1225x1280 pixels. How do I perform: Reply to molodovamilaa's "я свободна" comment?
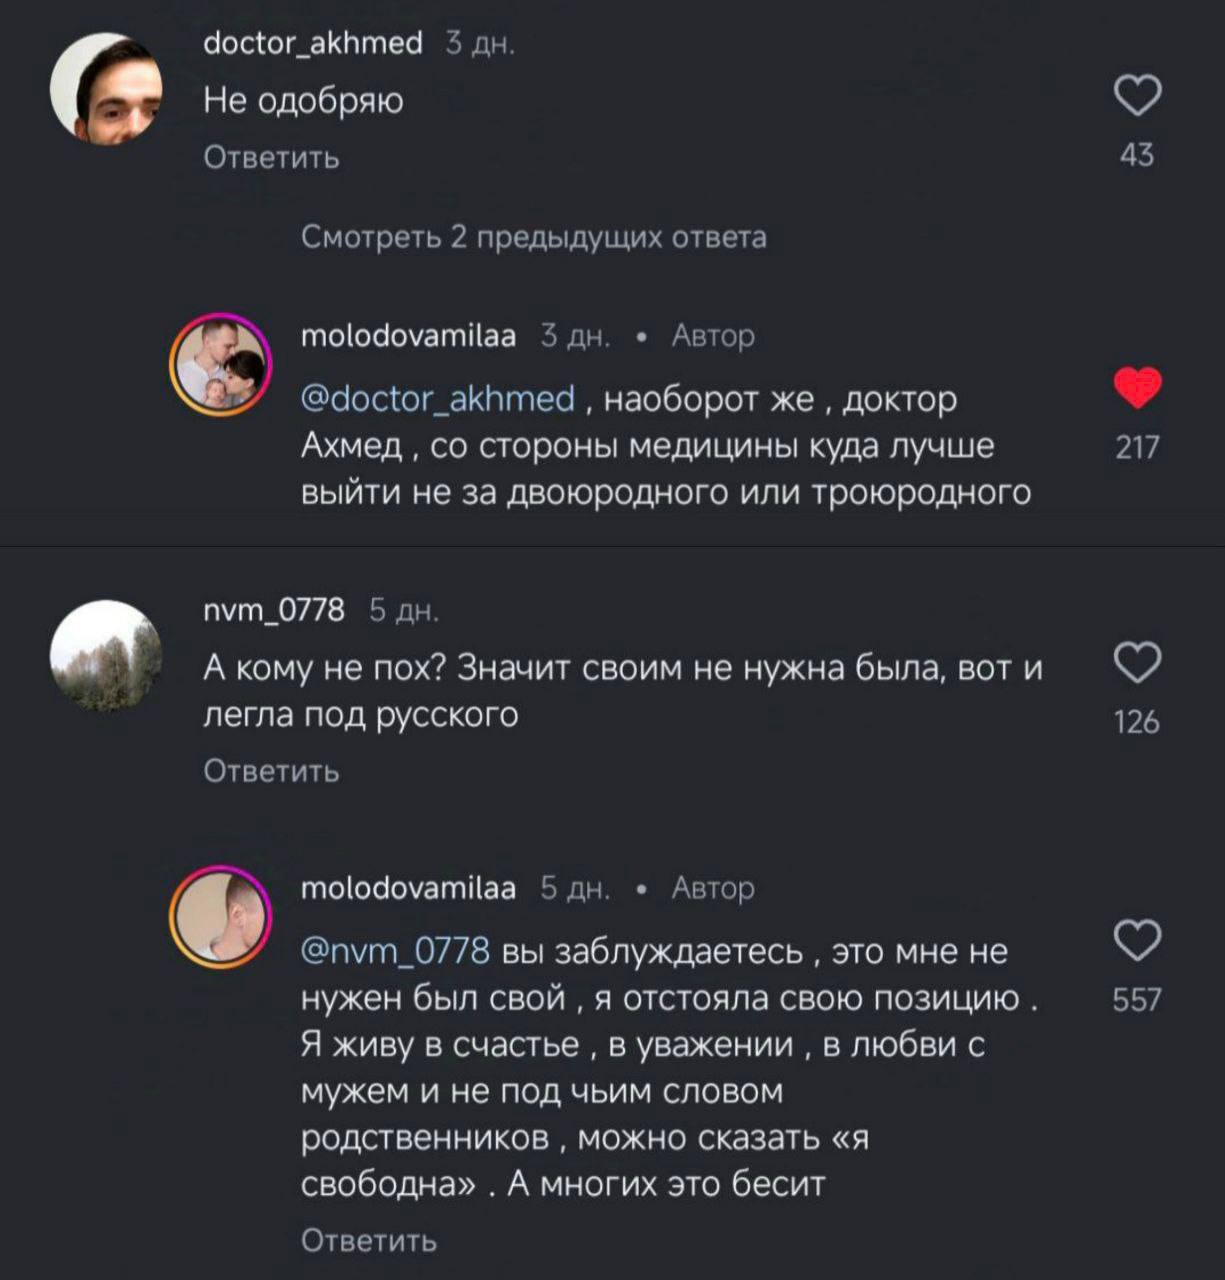tap(369, 1241)
